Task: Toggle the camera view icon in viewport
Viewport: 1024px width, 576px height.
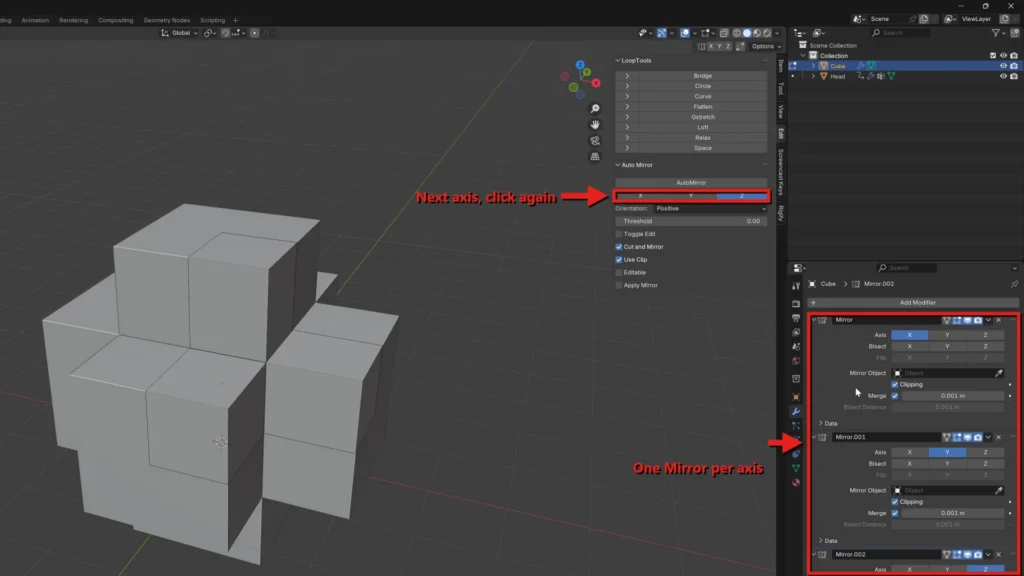Action: pyautogui.click(x=595, y=140)
